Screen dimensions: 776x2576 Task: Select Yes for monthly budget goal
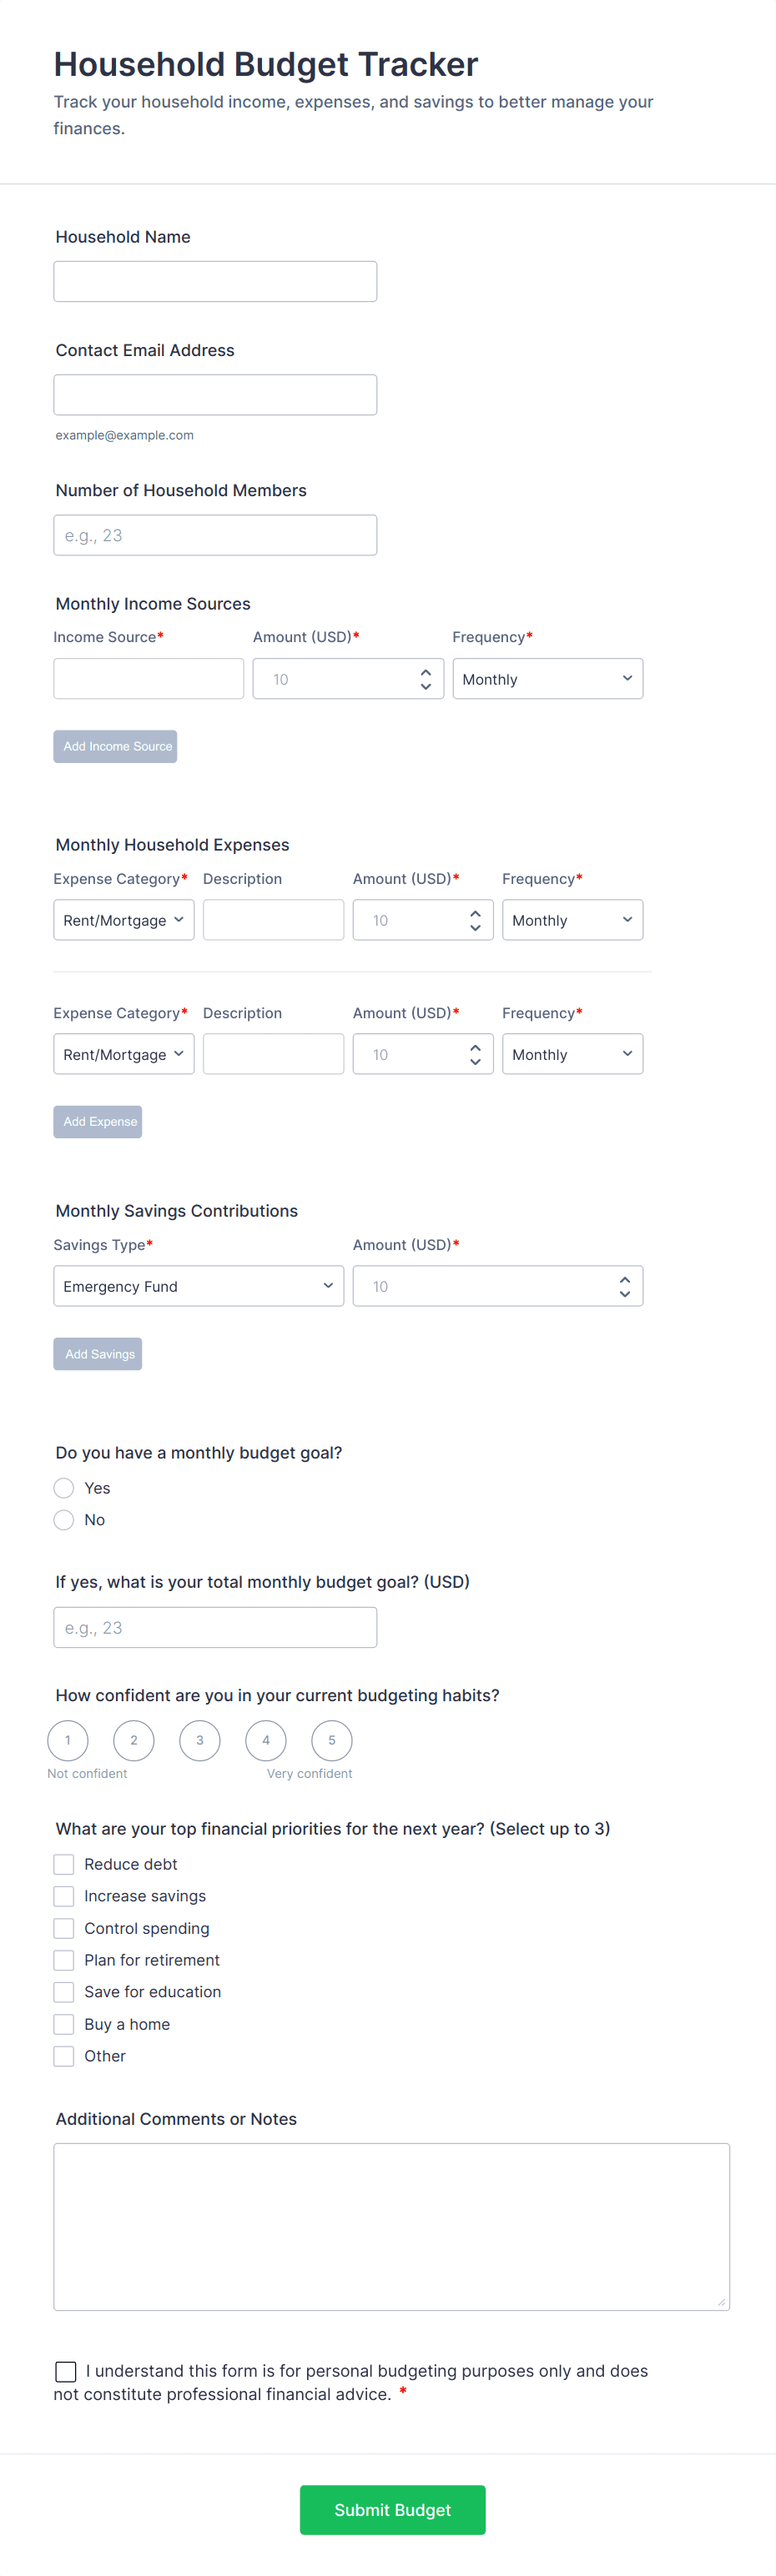click(x=64, y=1489)
